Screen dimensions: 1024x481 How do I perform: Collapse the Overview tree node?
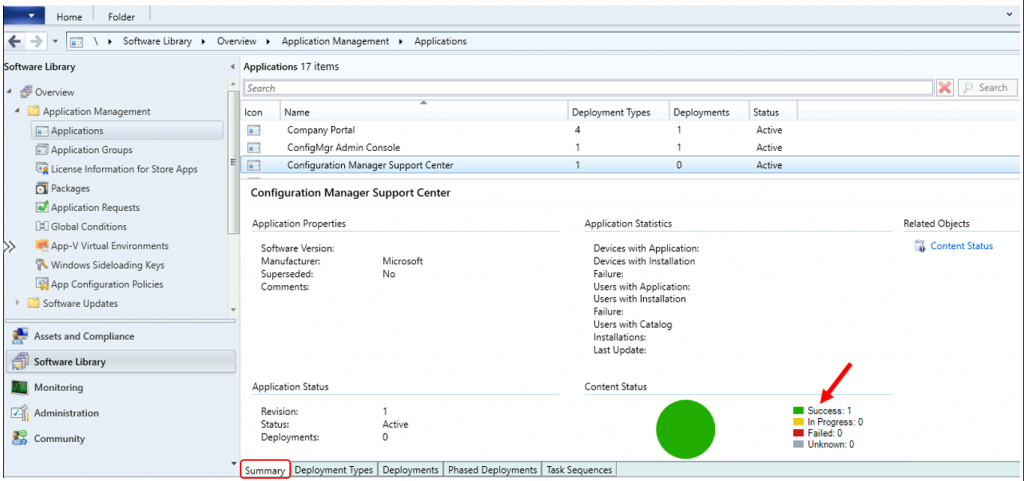coord(10,92)
